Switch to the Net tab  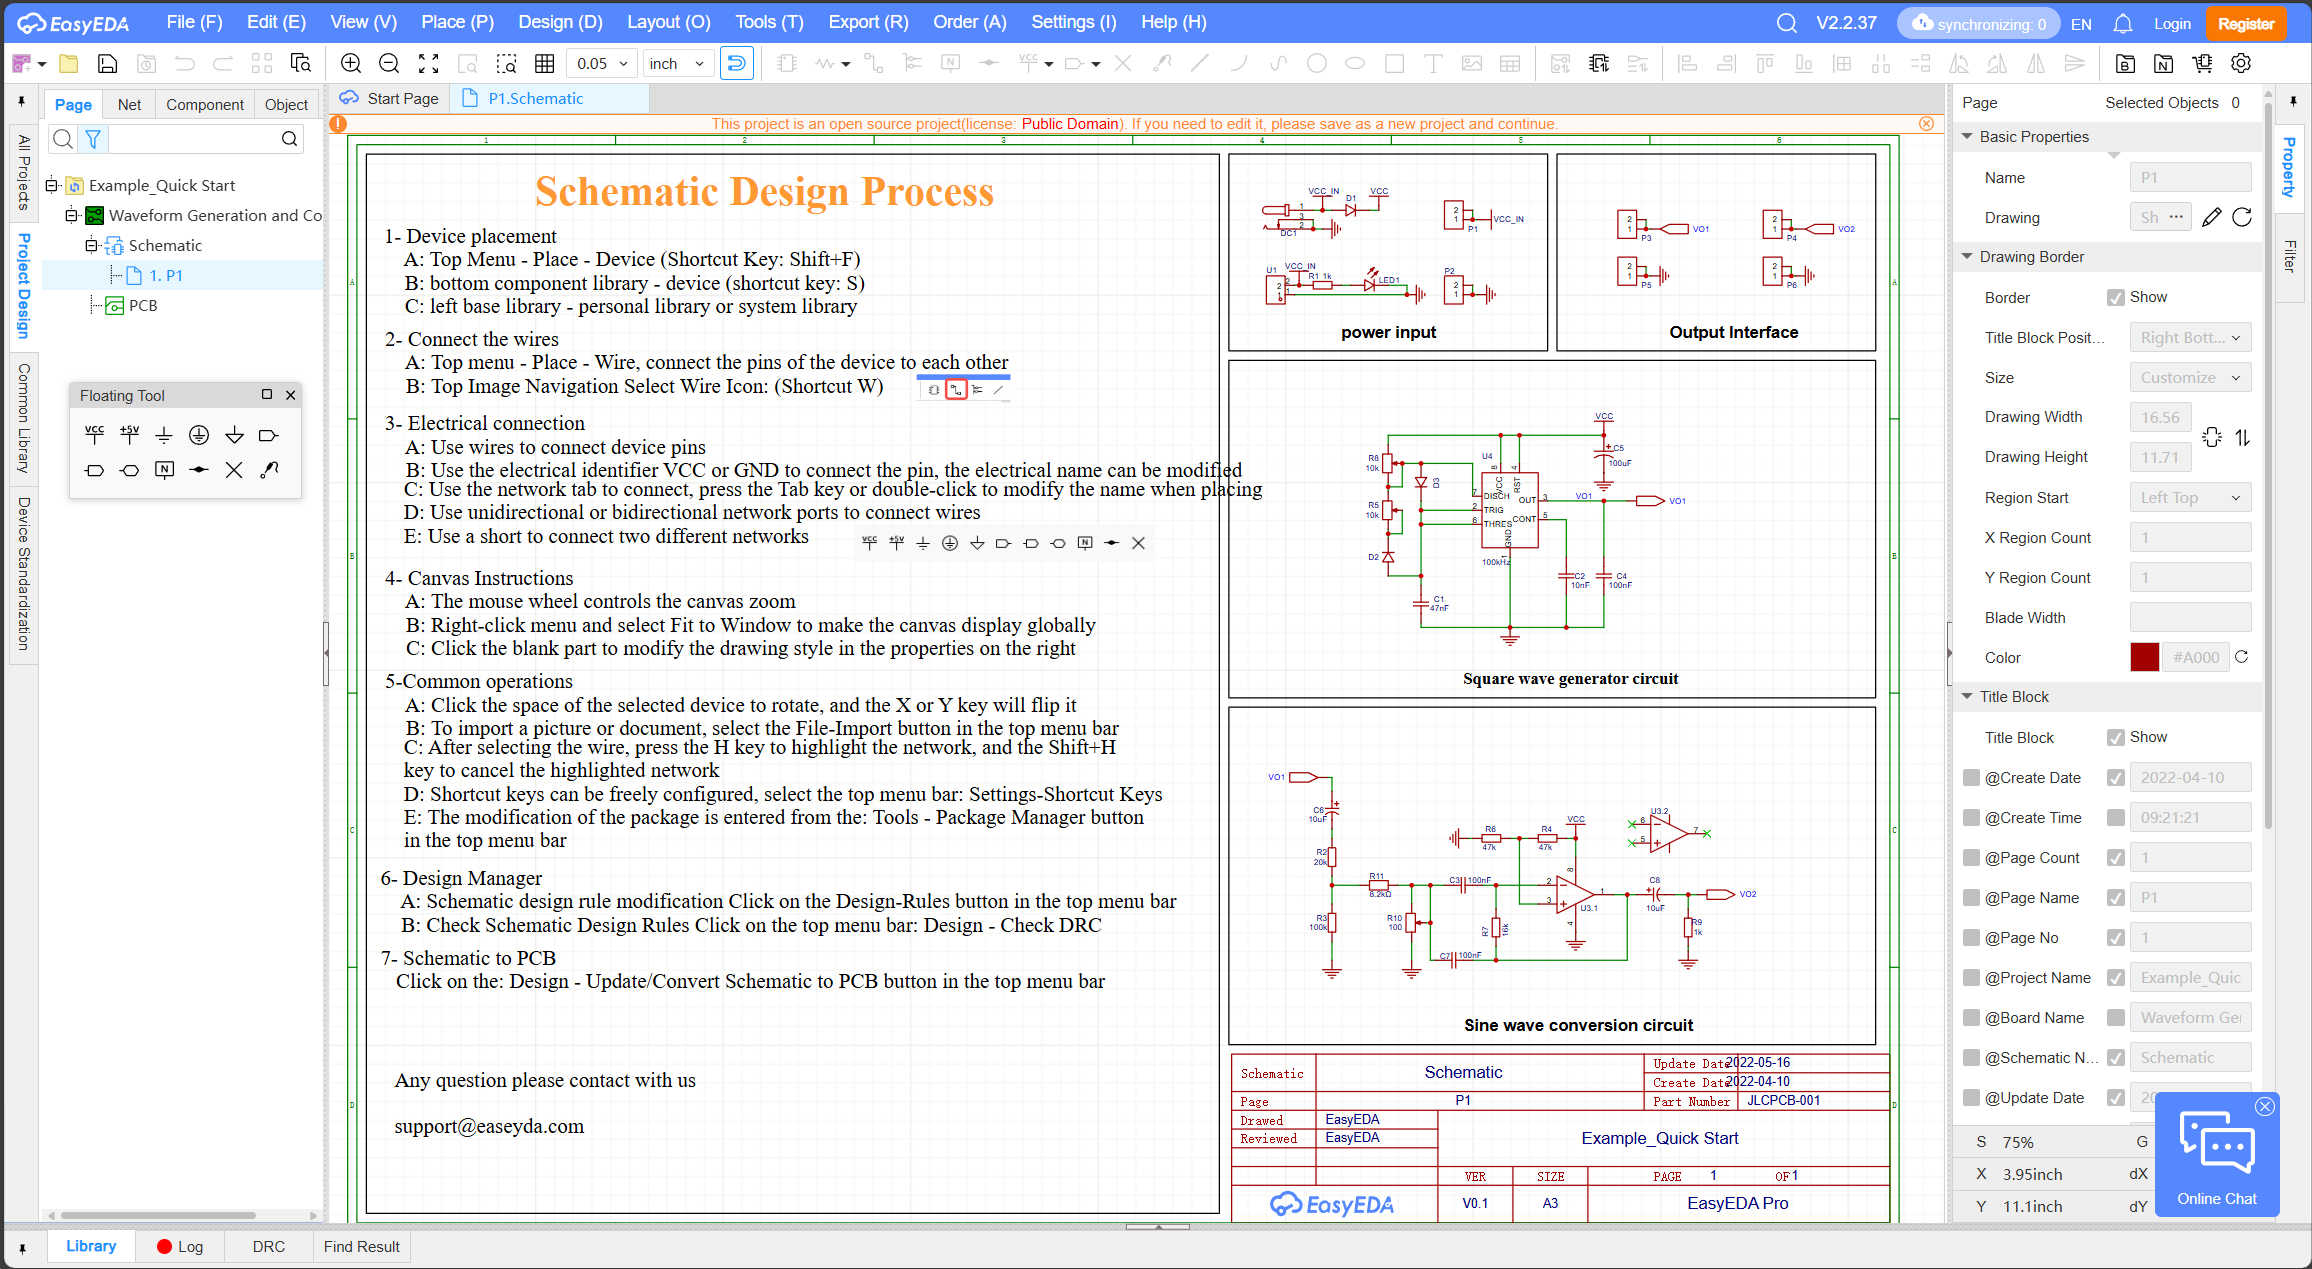coord(129,104)
